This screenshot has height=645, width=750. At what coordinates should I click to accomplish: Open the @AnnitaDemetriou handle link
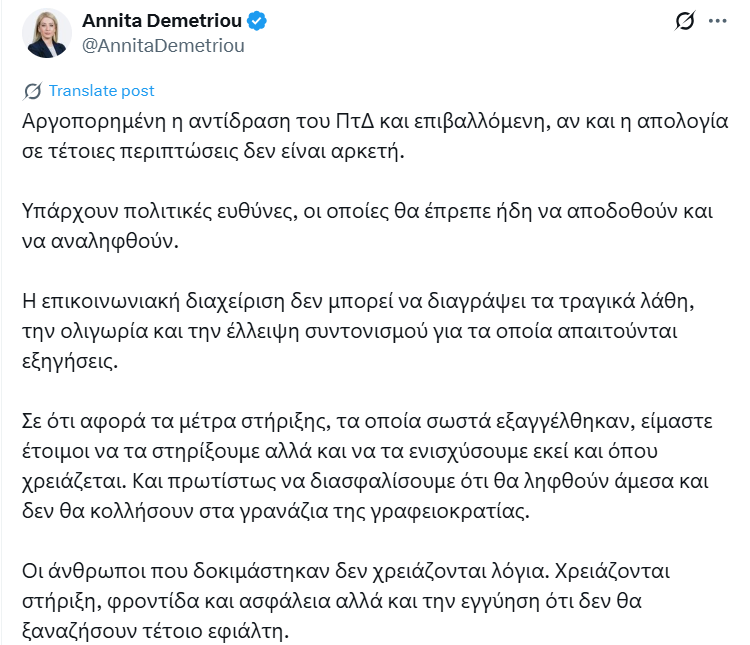[x=163, y=46]
